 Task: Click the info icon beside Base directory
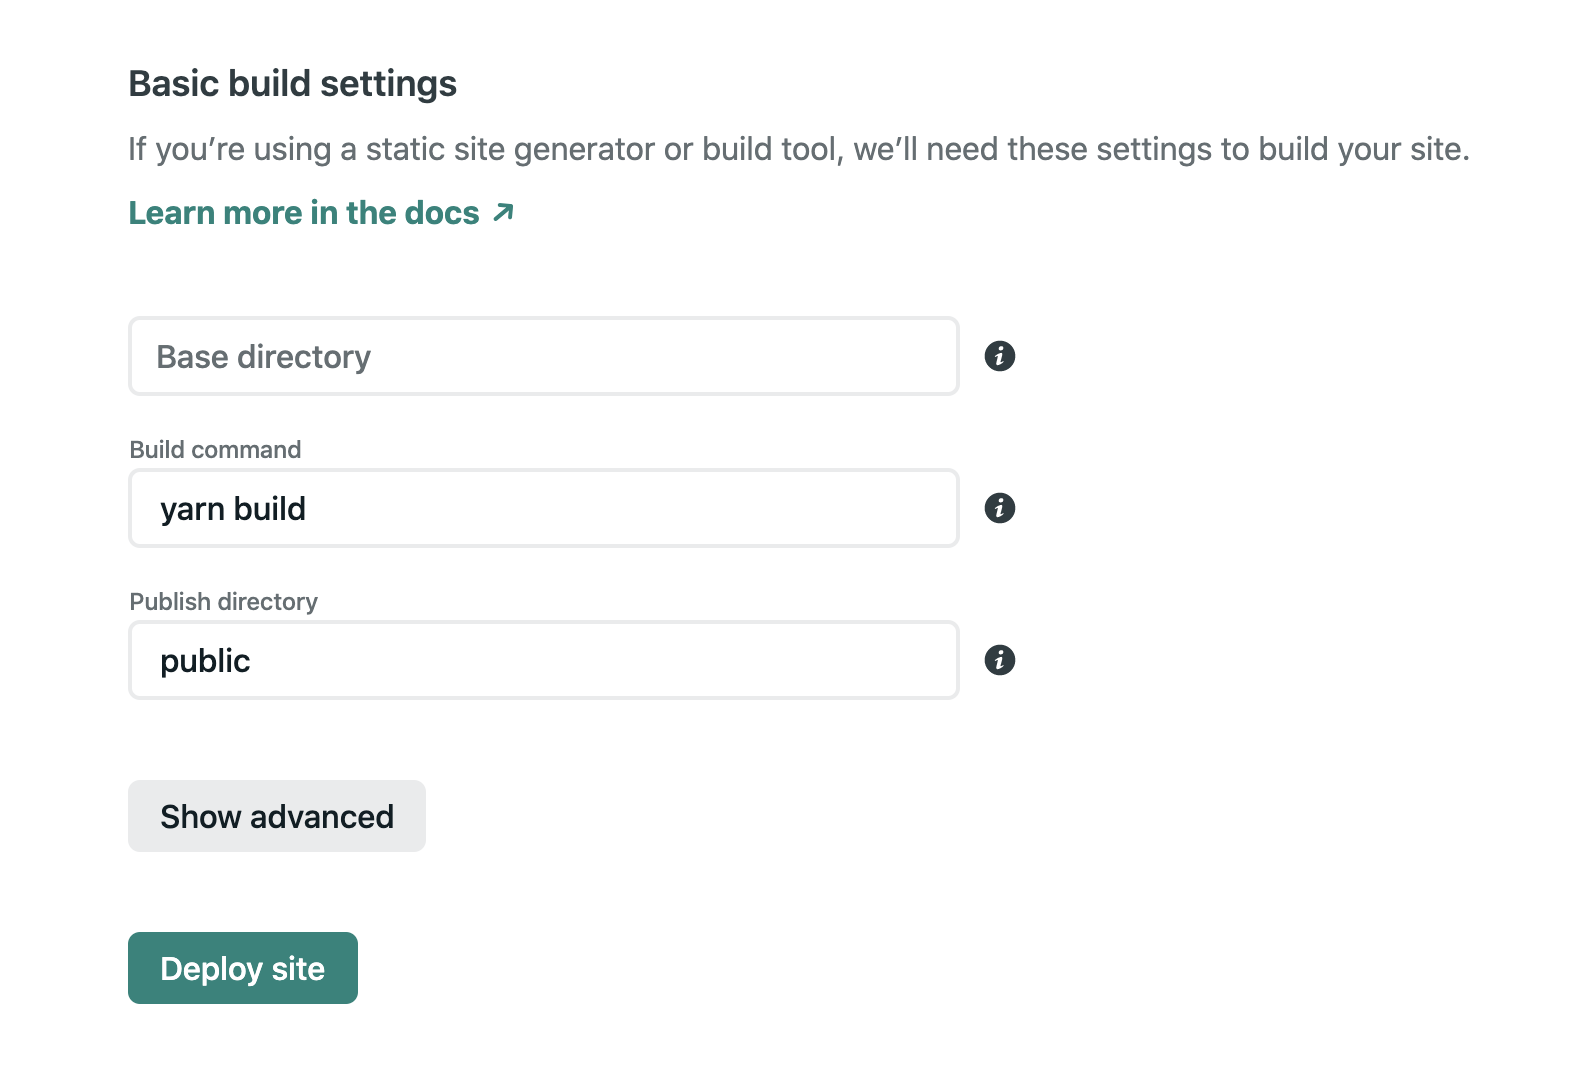(999, 356)
